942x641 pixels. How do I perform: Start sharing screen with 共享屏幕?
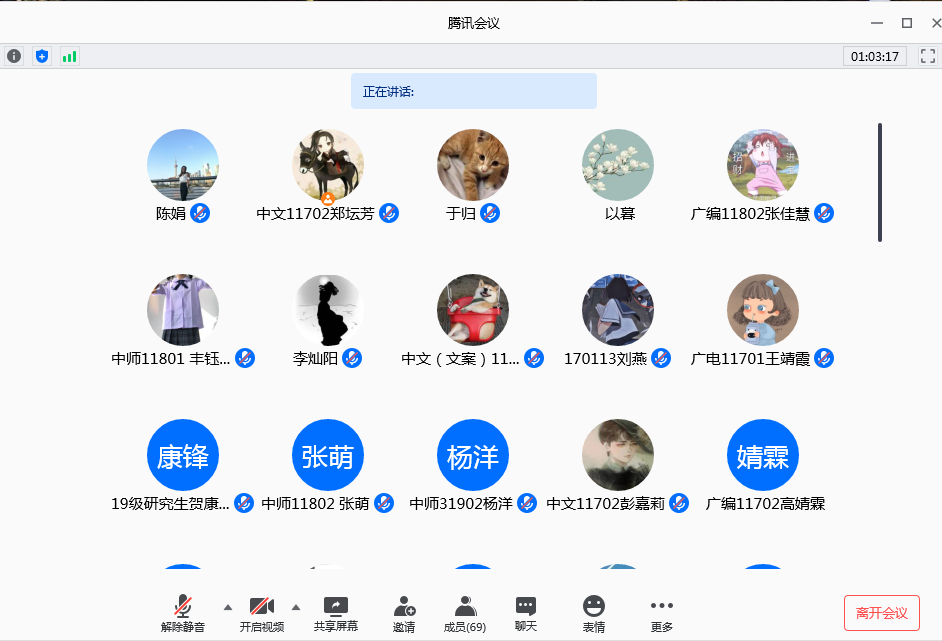tap(336, 613)
